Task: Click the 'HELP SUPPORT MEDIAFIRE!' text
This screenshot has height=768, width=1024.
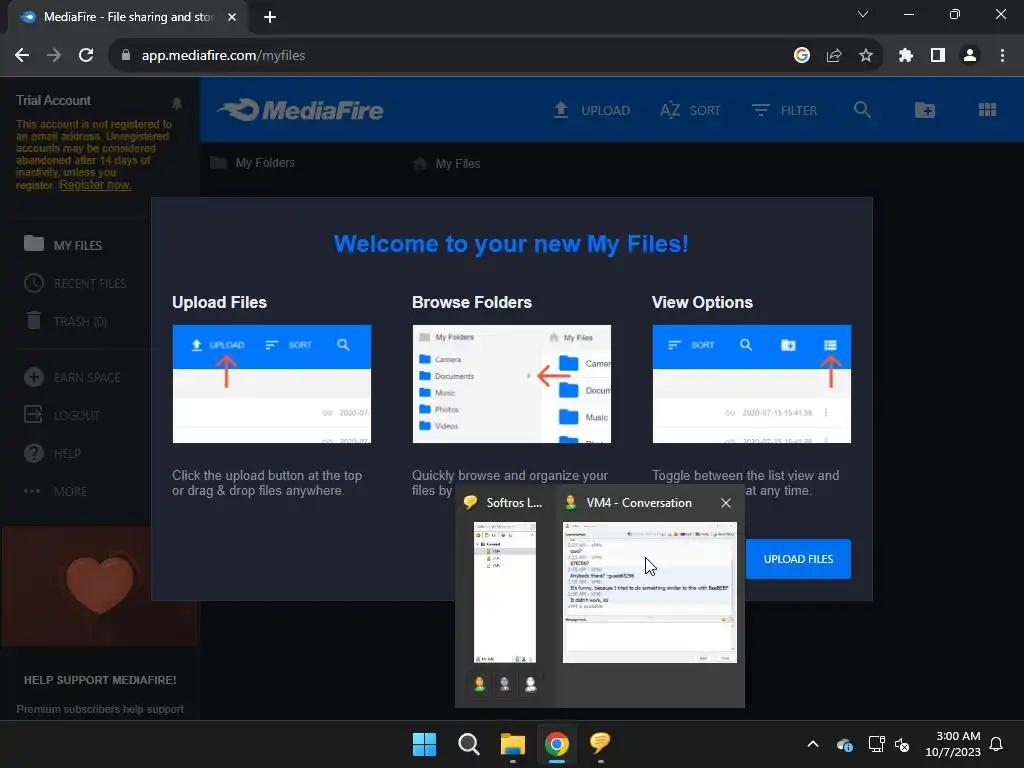Action: tap(100, 680)
